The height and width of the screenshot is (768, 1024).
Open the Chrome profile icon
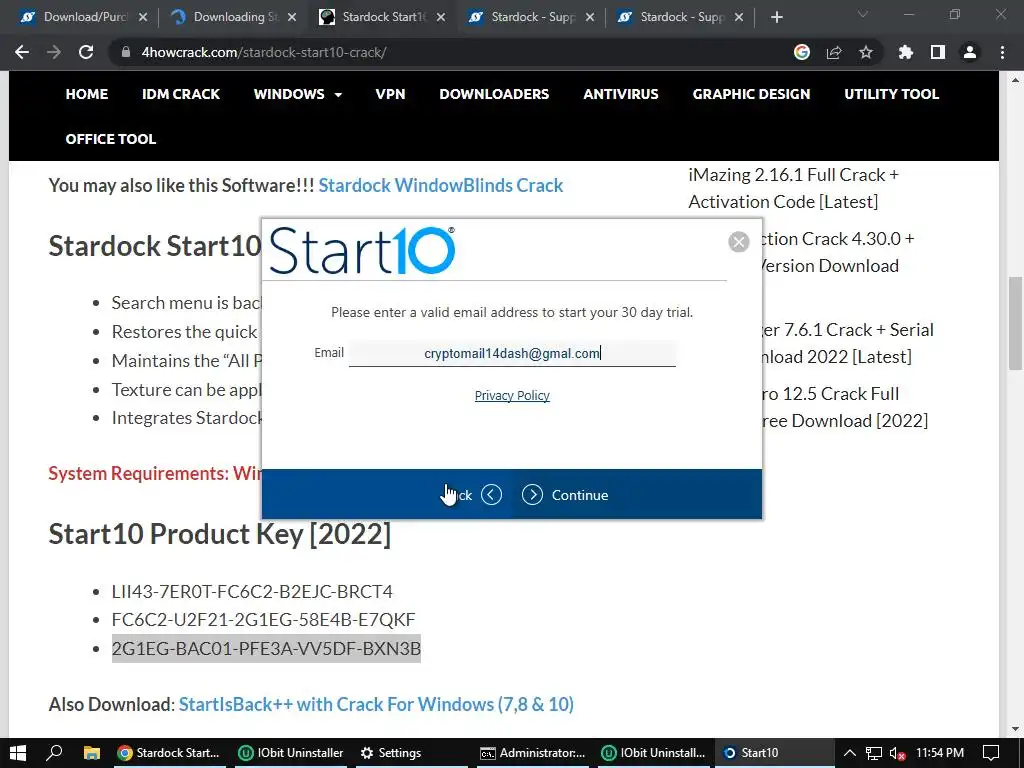click(970, 52)
